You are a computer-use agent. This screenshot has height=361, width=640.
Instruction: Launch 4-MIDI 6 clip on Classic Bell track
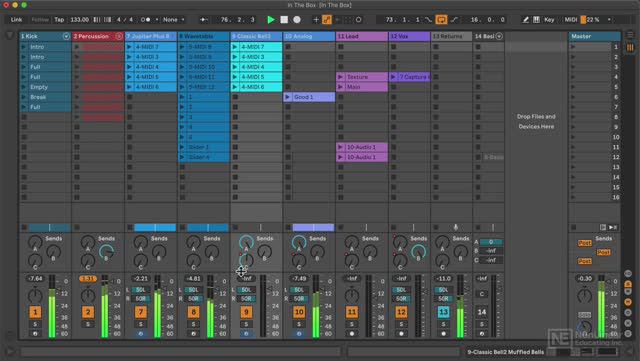[x=235, y=87]
